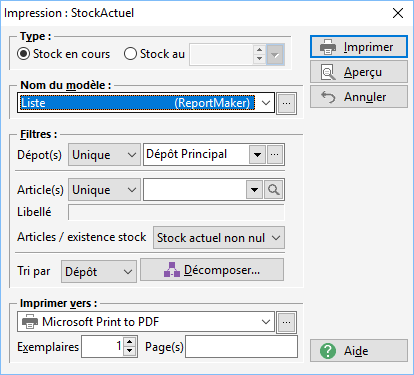Screen dimensions: 414x375
Task: Click the magnifier search icon next to Article(s)
Action: click(274, 190)
